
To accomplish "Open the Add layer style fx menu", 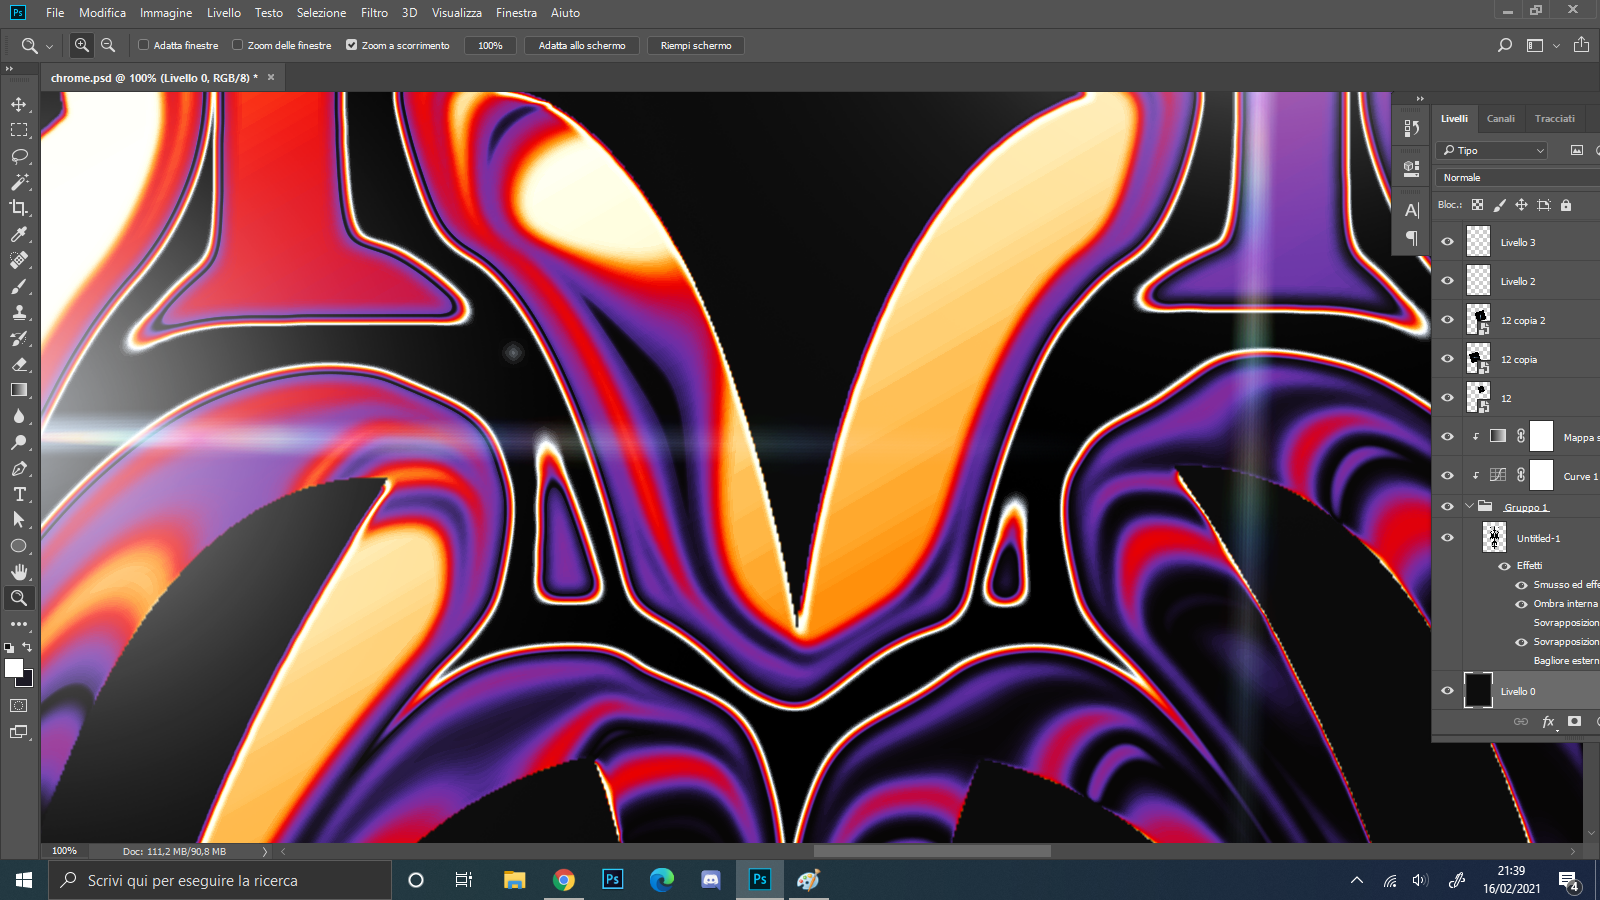I will click(x=1547, y=721).
